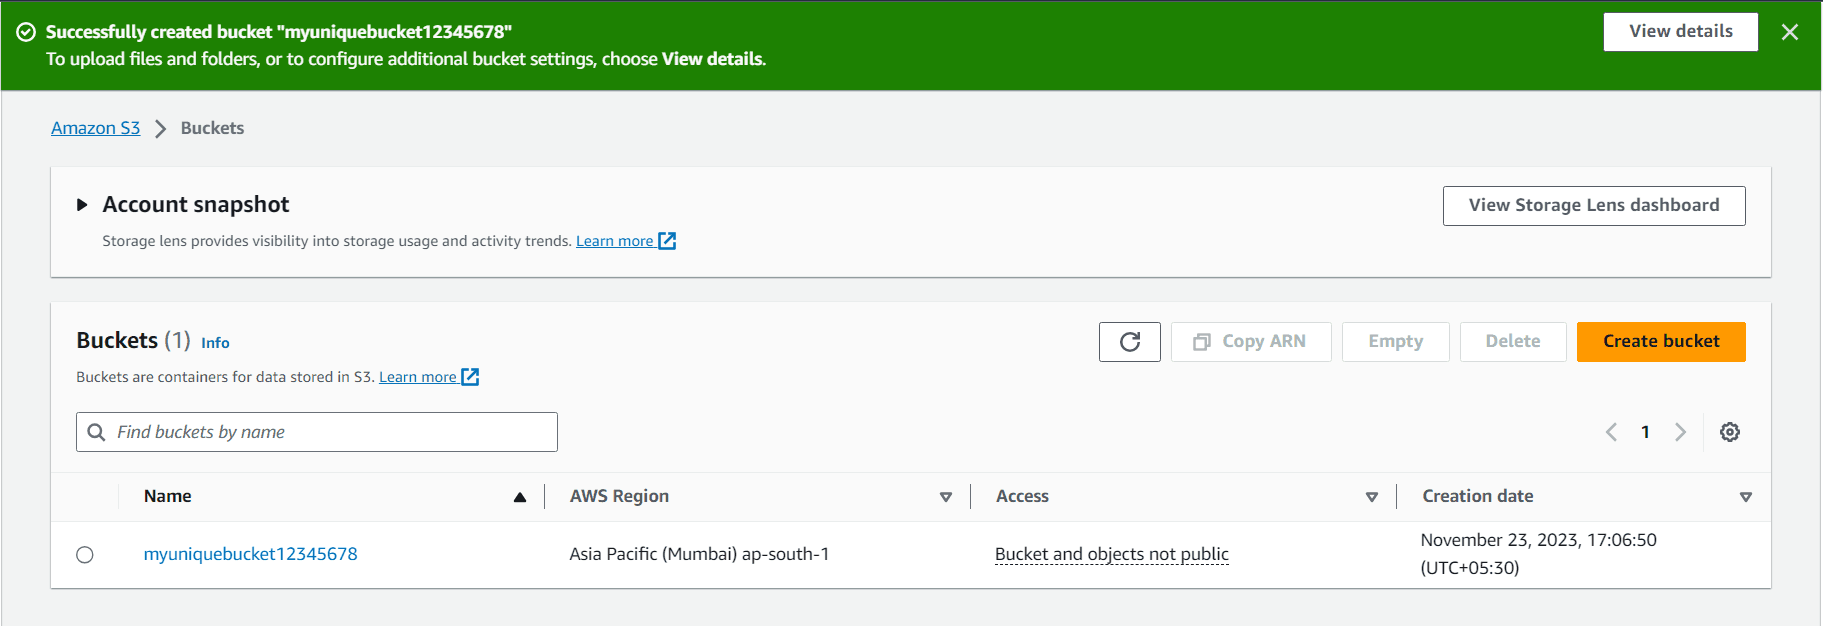Image resolution: width=1823 pixels, height=626 pixels.
Task: Open the table preferences gear icon
Action: pos(1730,432)
